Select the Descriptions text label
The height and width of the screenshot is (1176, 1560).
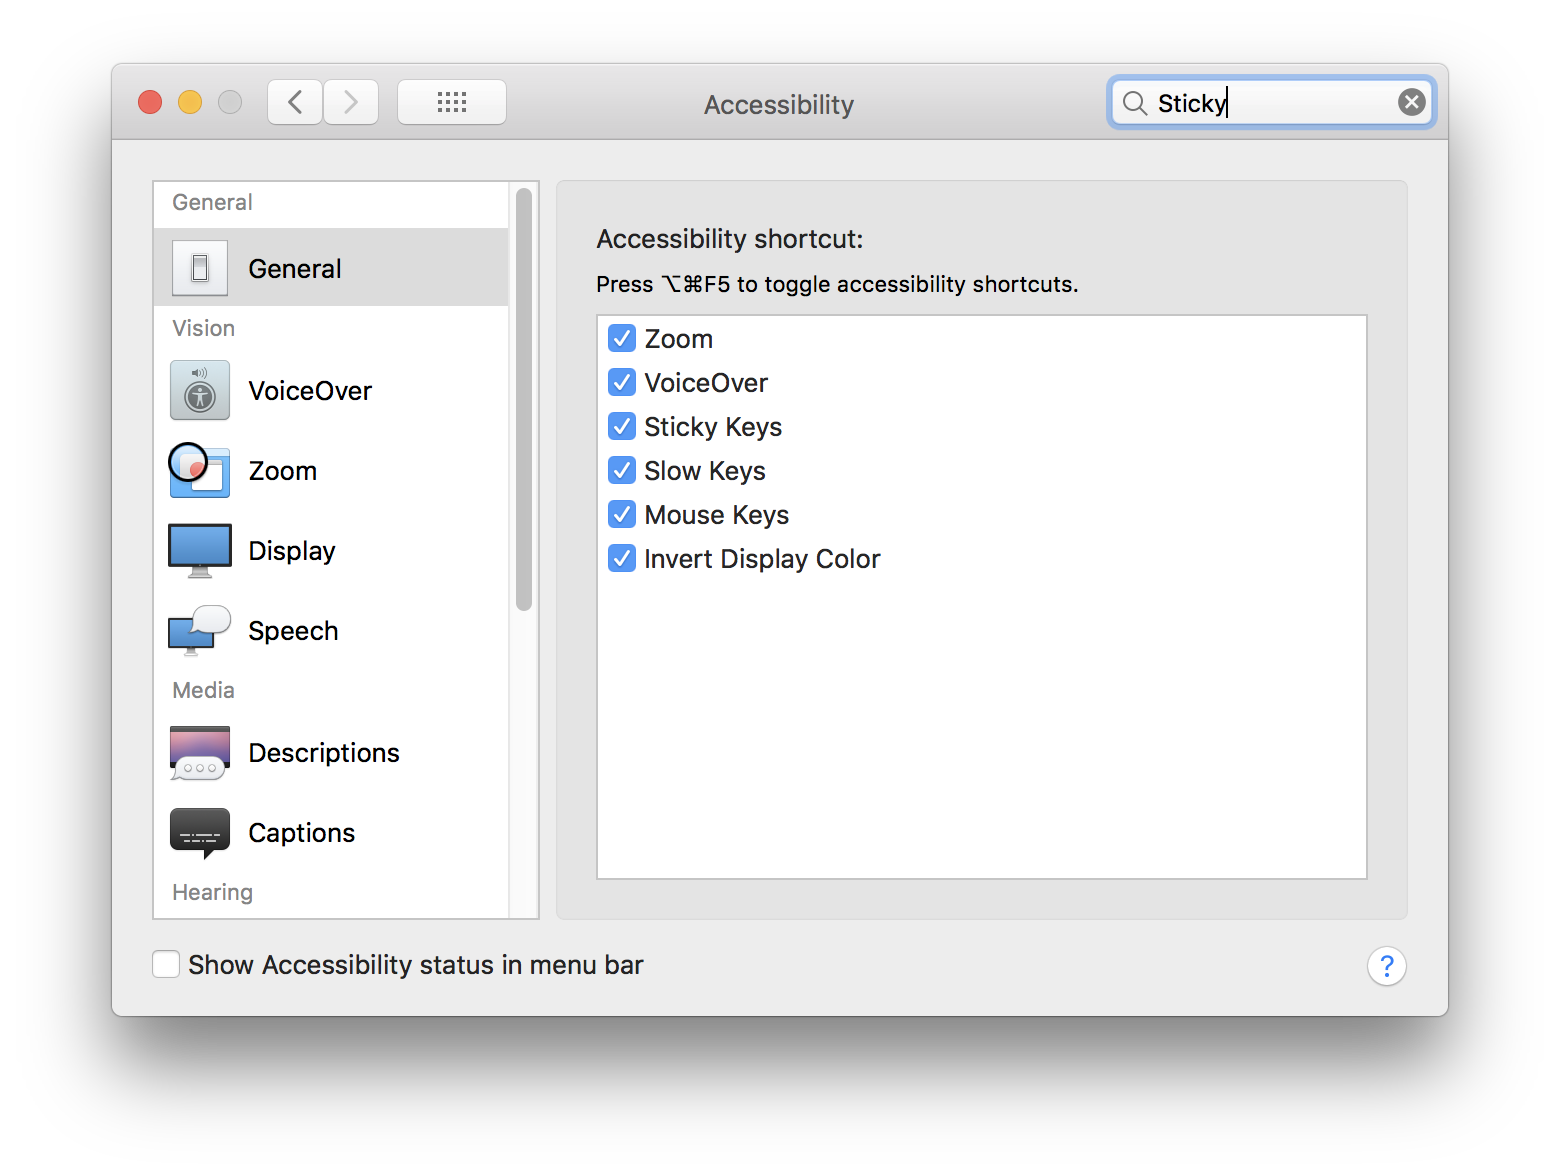pyautogui.click(x=324, y=753)
